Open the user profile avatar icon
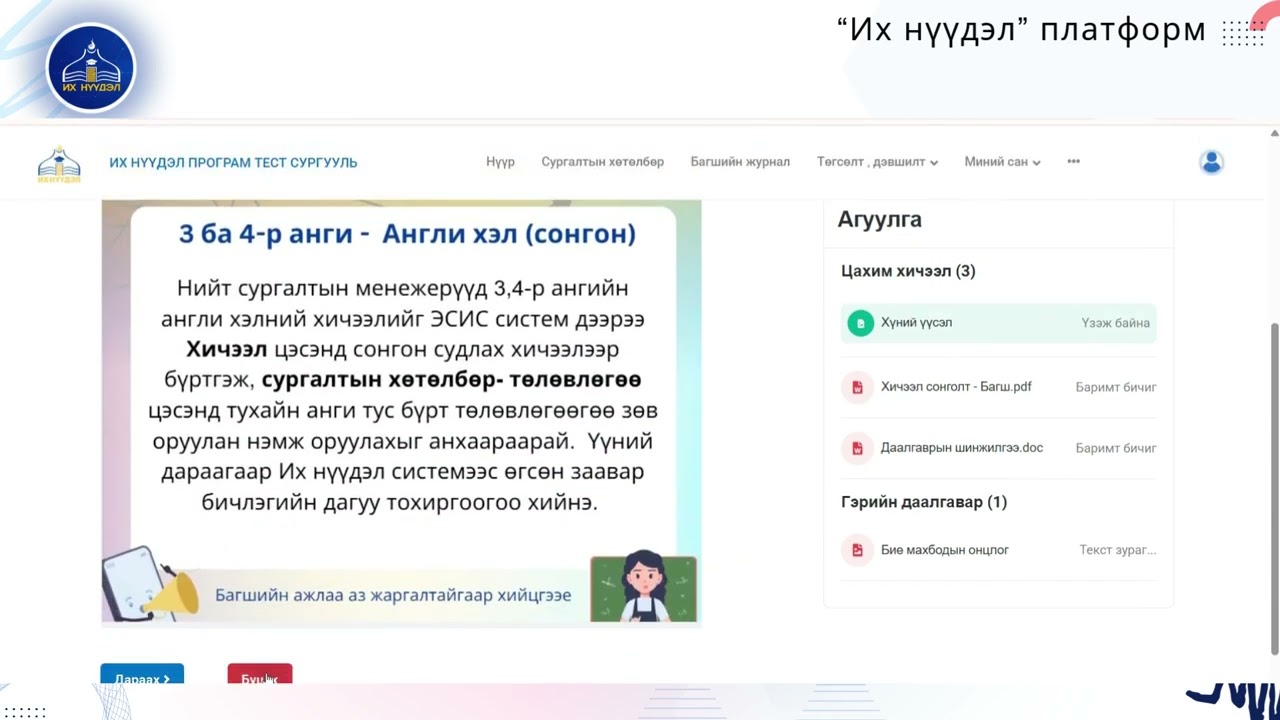Image resolution: width=1280 pixels, height=720 pixels. [x=1211, y=162]
